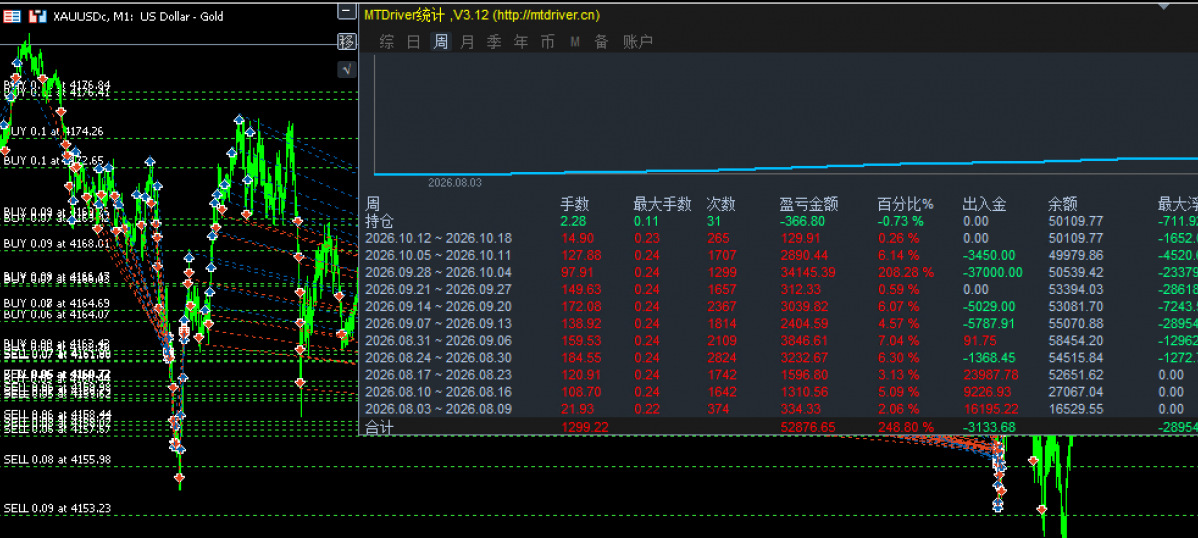Viewport: 1198px width, 538px height.
Task: Click the red-blue chart icon beside XAUUSDc title
Action: point(37,15)
